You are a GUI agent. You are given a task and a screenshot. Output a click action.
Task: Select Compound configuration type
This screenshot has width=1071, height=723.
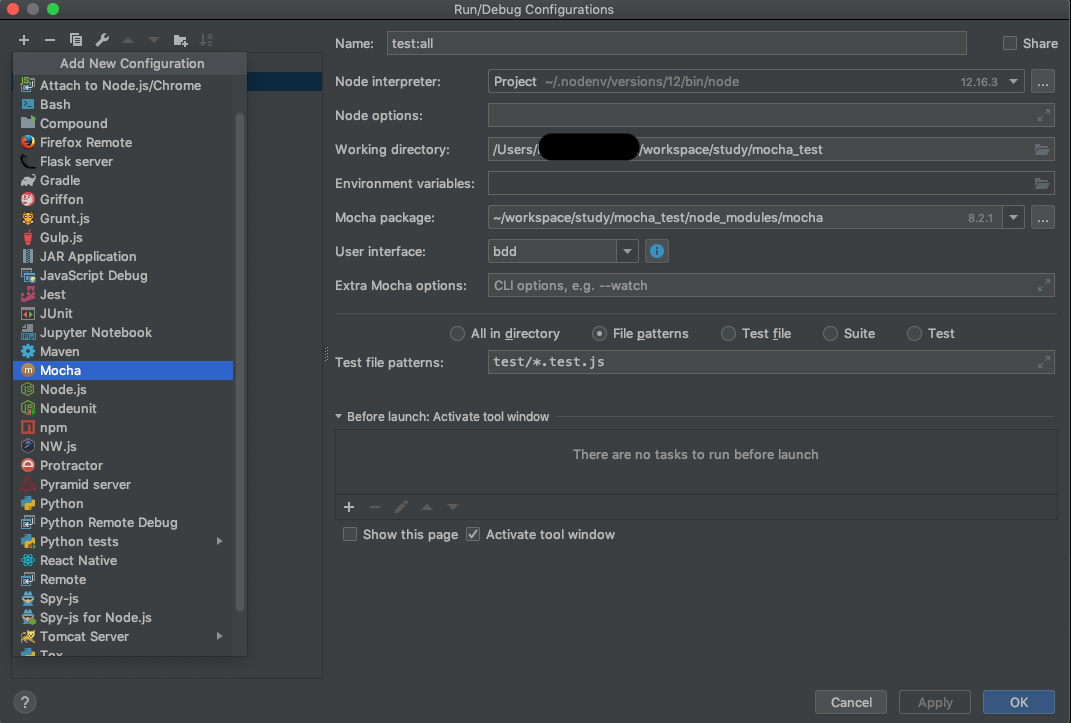123,124
